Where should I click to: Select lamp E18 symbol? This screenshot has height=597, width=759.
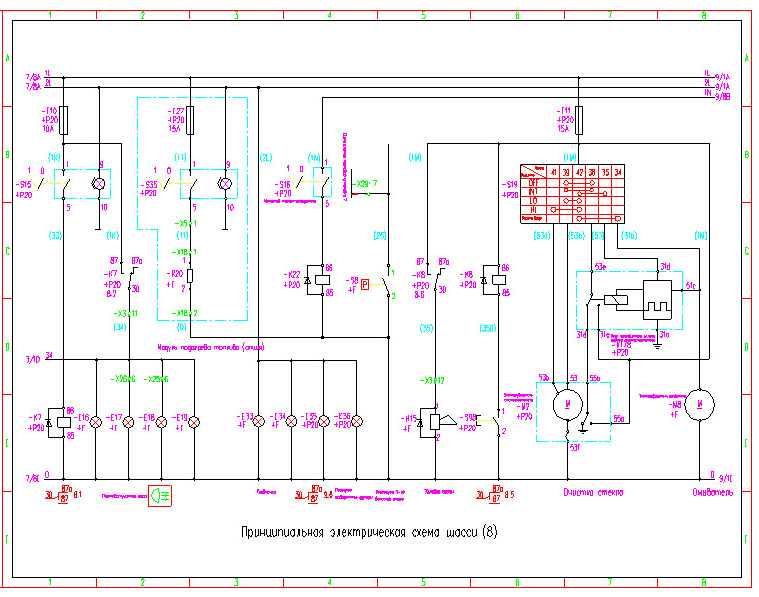161,422
